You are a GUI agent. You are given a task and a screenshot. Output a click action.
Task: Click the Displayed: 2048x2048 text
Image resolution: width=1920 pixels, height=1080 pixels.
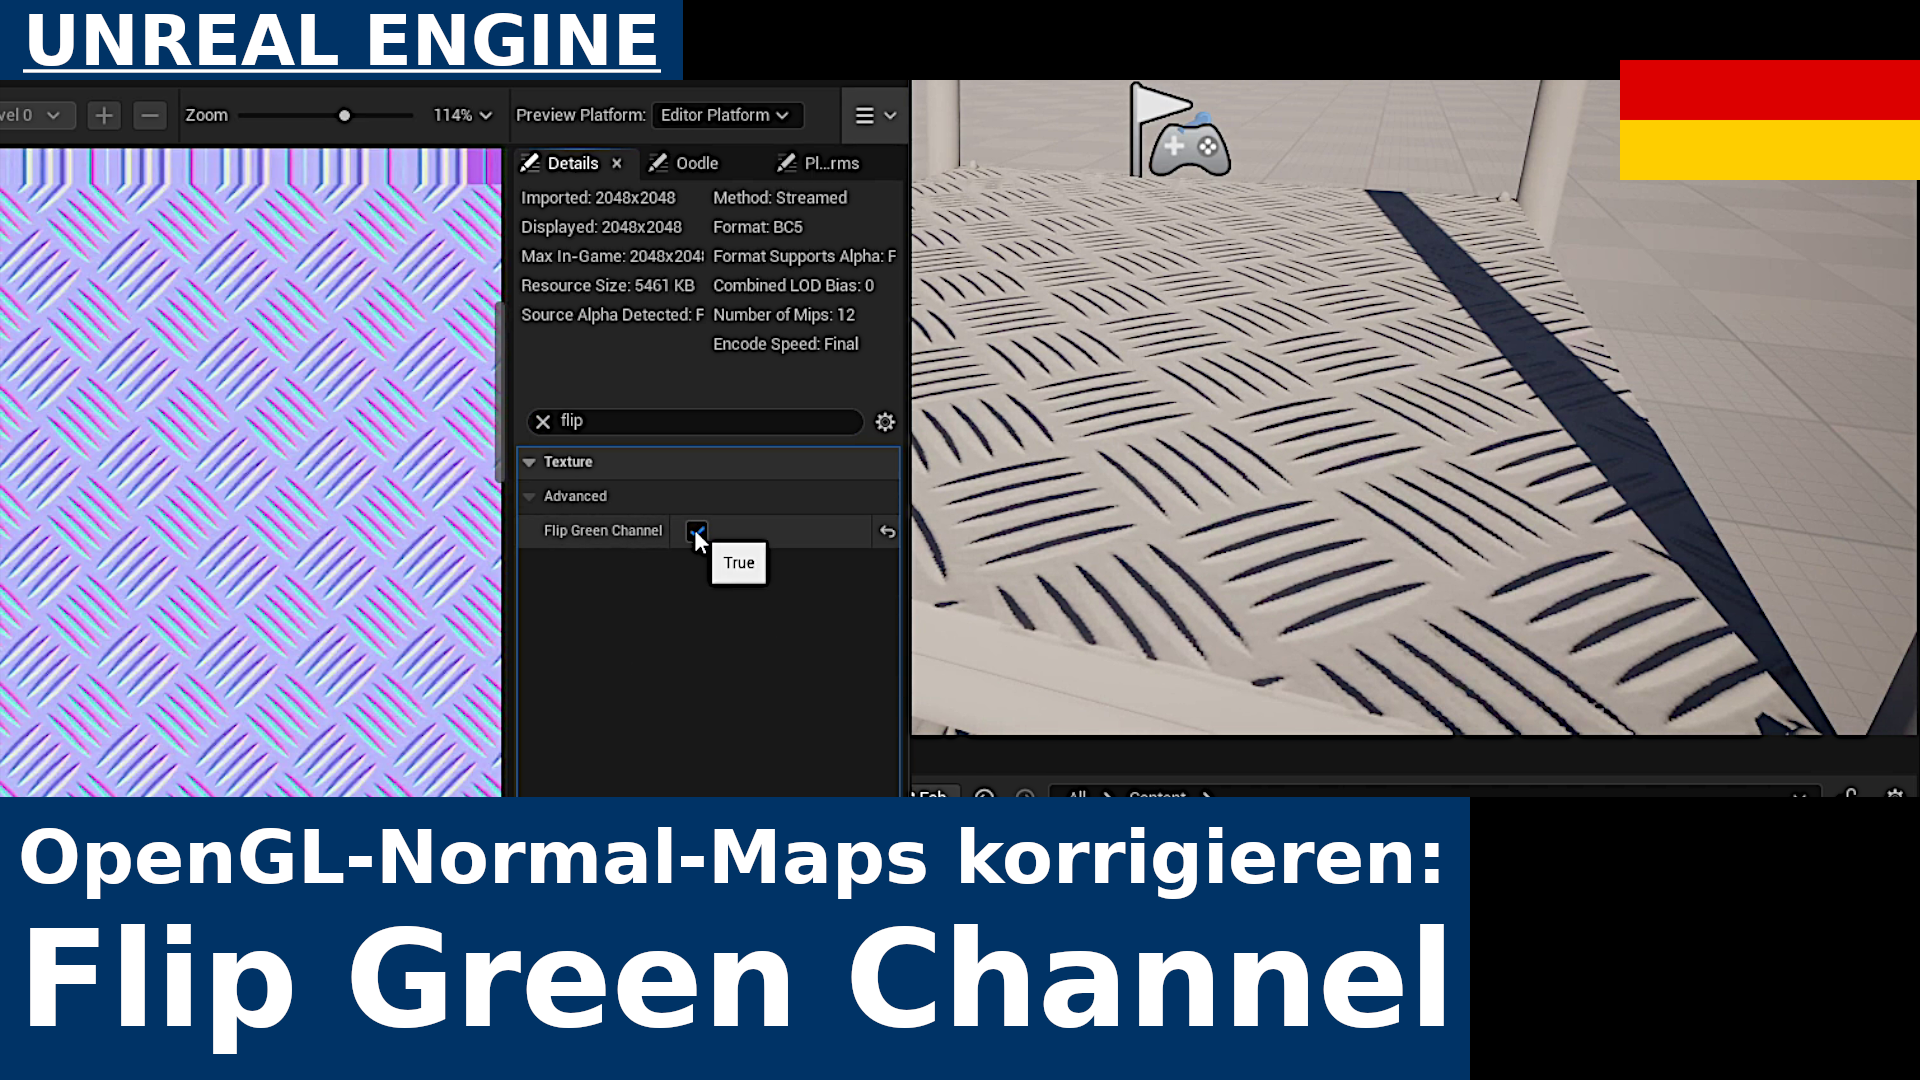(601, 228)
